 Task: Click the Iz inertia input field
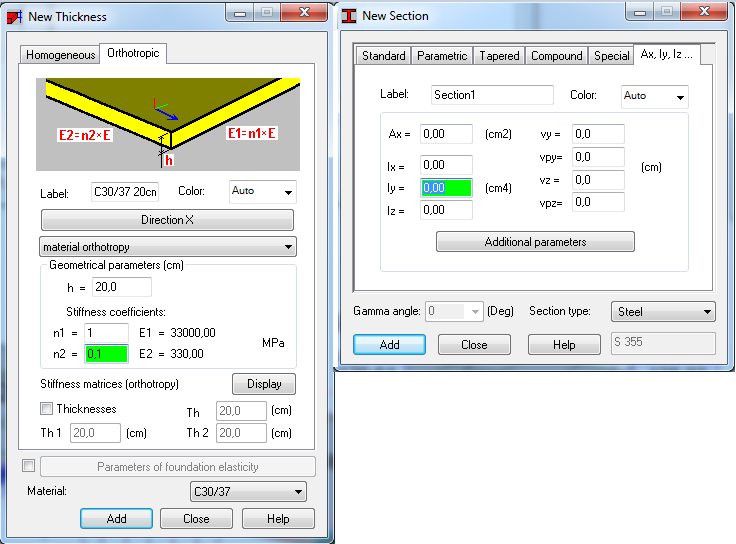coord(446,210)
